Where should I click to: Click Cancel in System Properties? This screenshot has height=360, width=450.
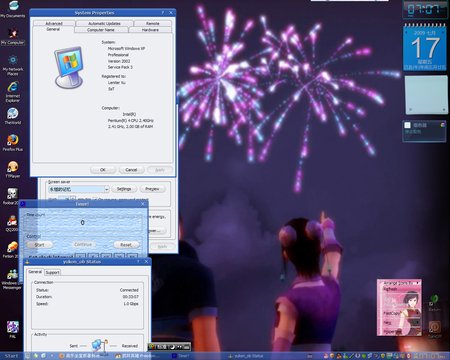(x=131, y=170)
